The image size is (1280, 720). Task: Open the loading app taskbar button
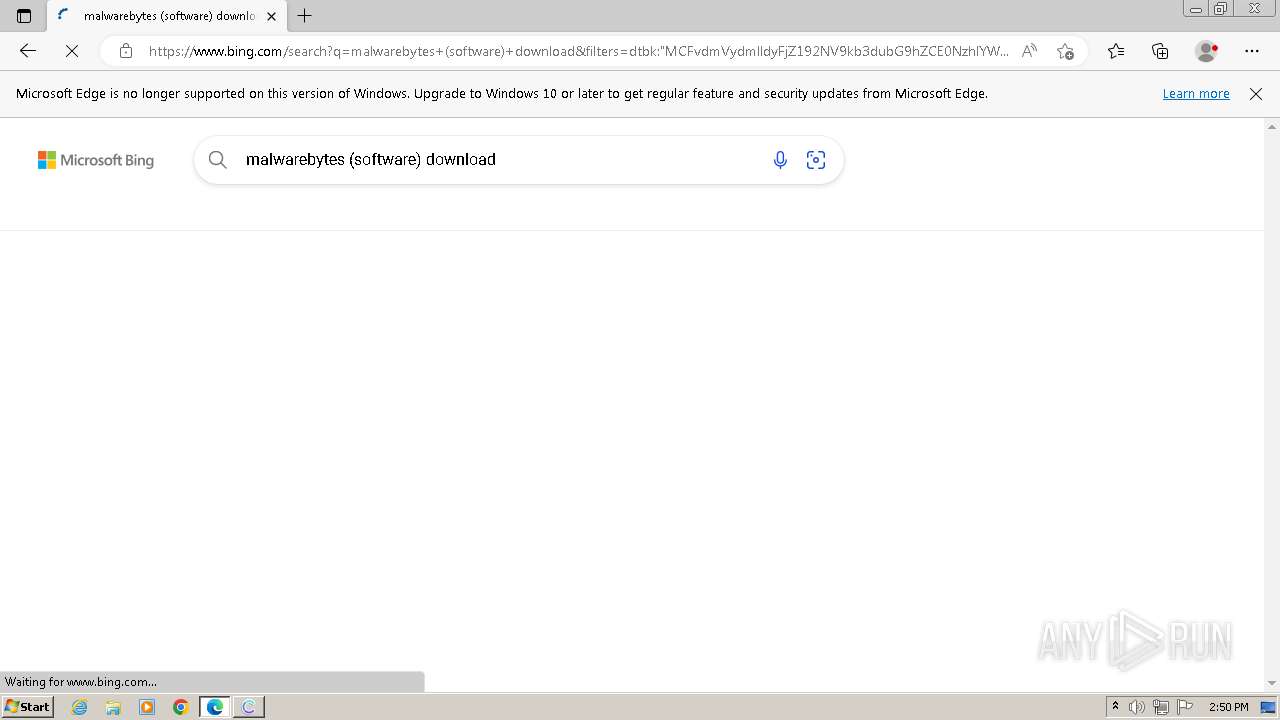pyautogui.click(x=249, y=707)
